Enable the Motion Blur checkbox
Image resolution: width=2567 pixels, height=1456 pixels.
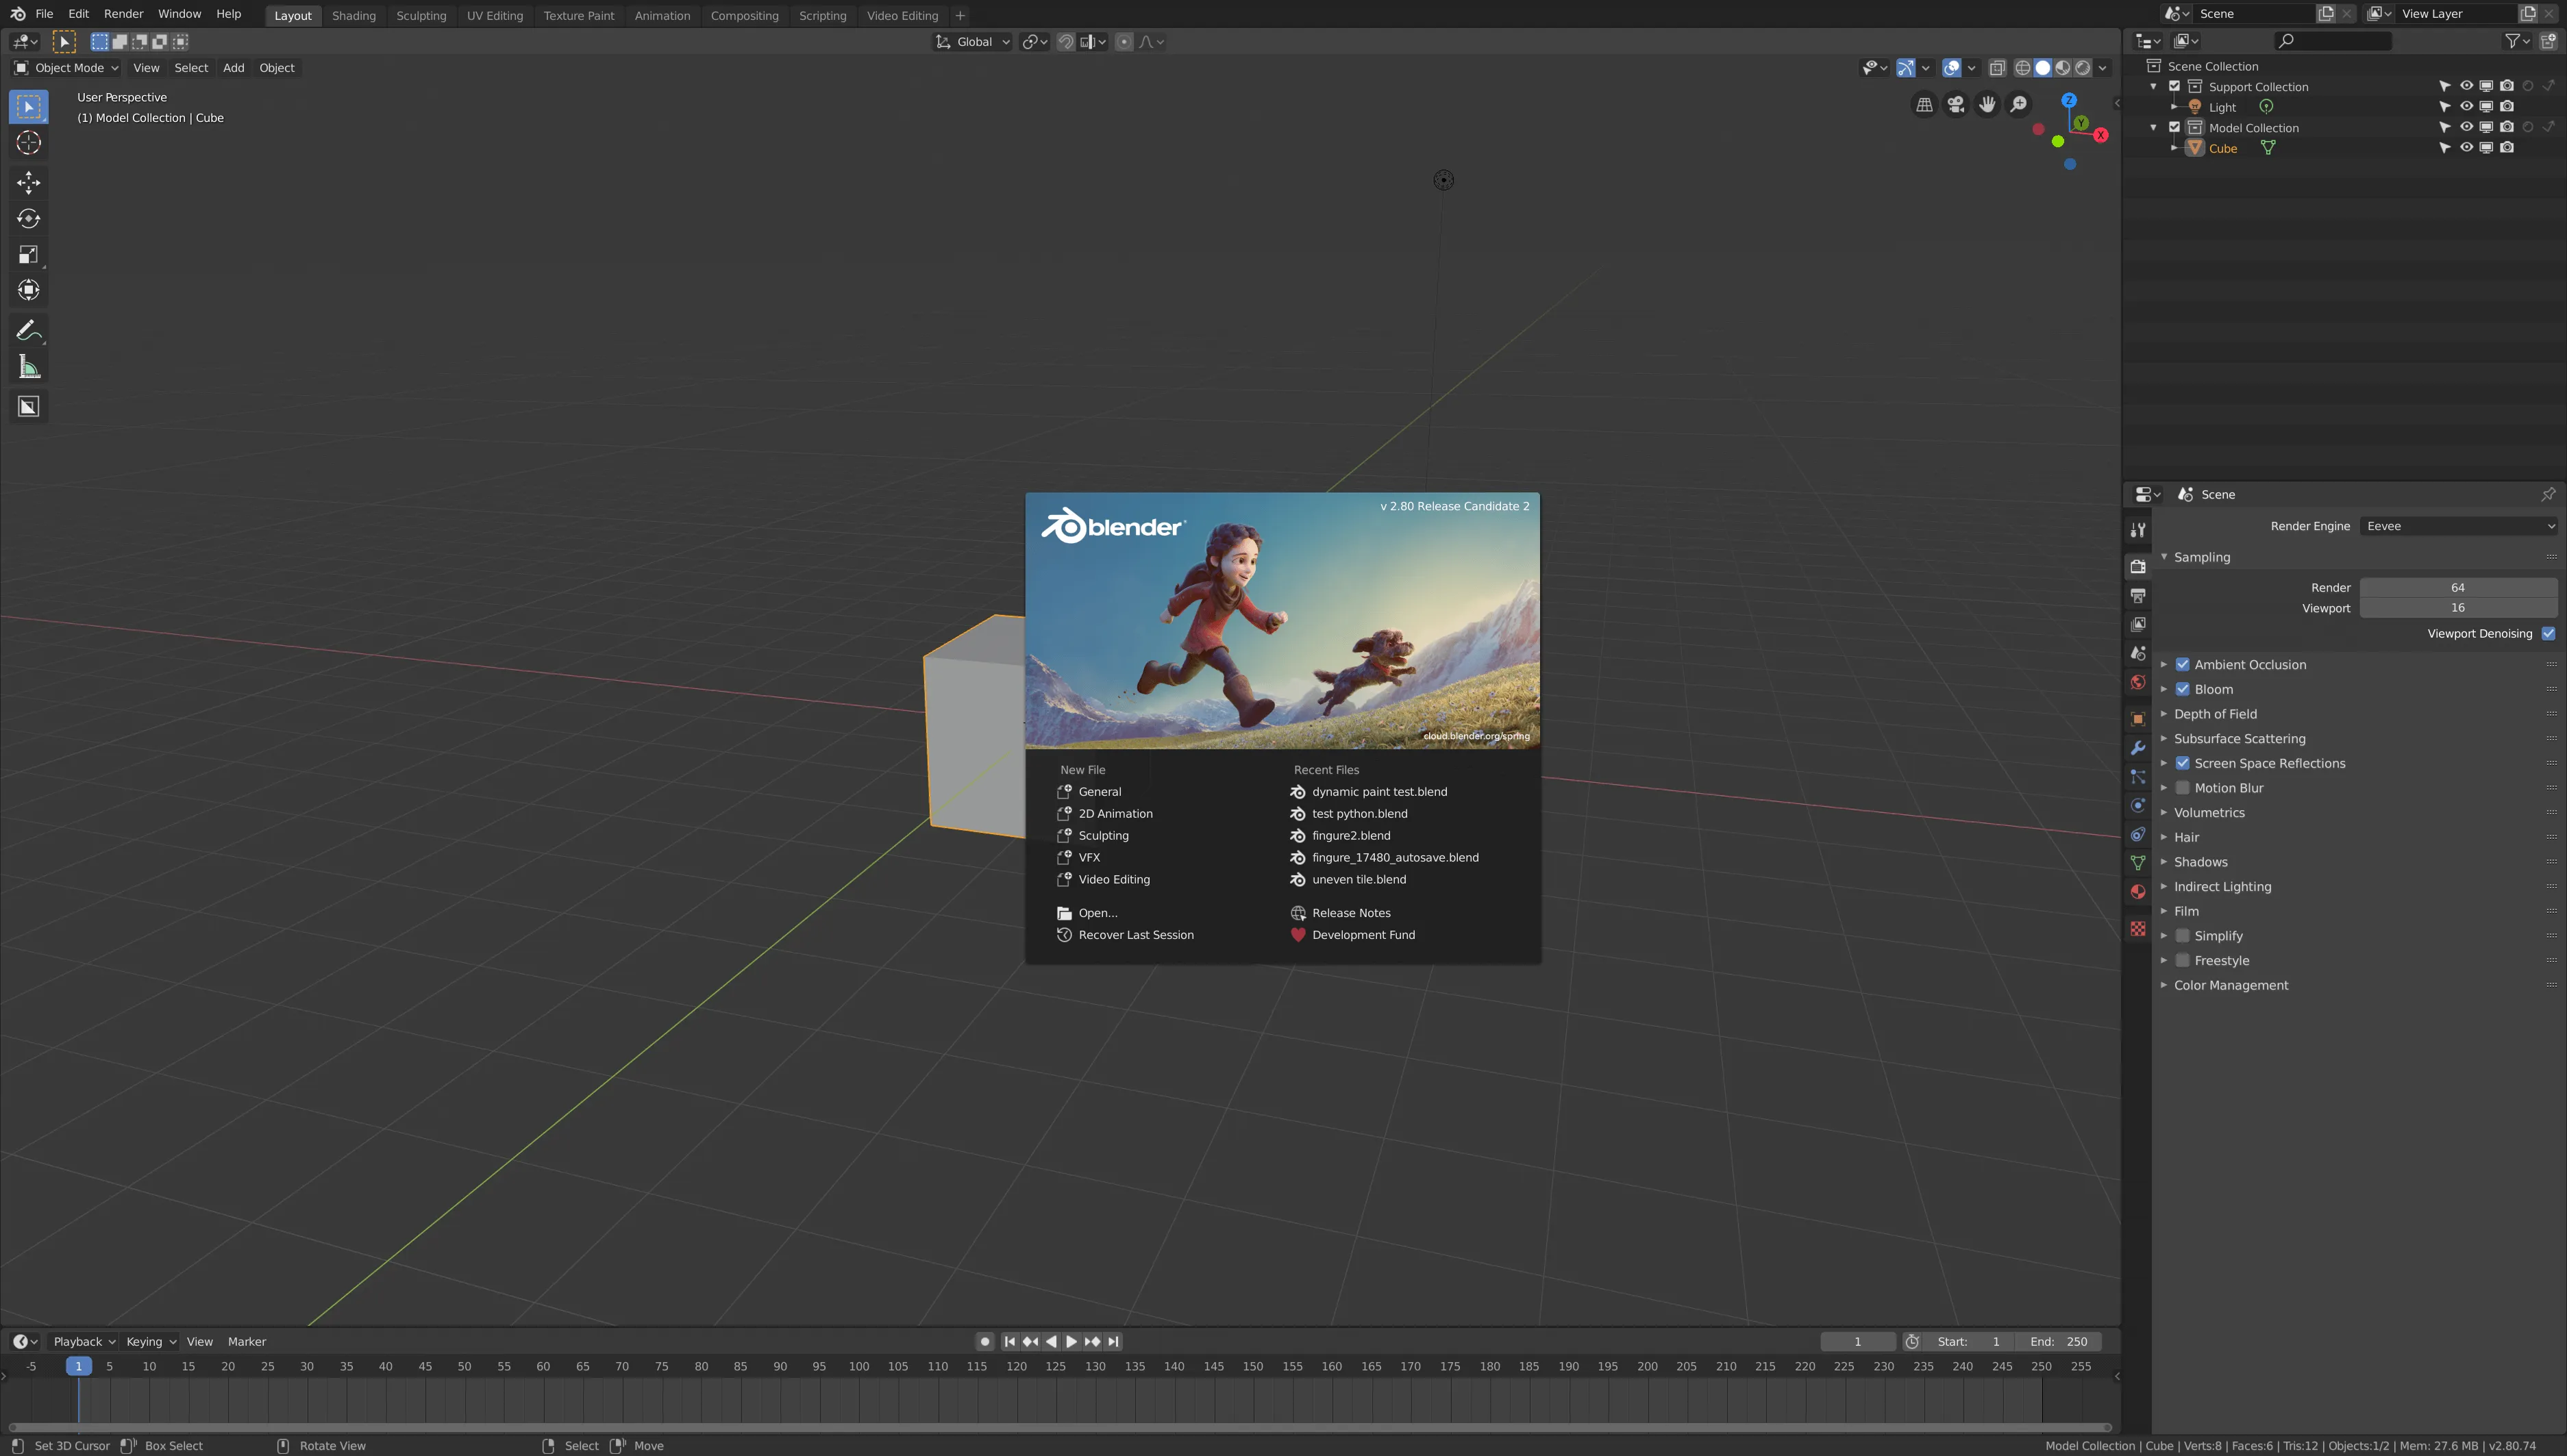[2182, 788]
